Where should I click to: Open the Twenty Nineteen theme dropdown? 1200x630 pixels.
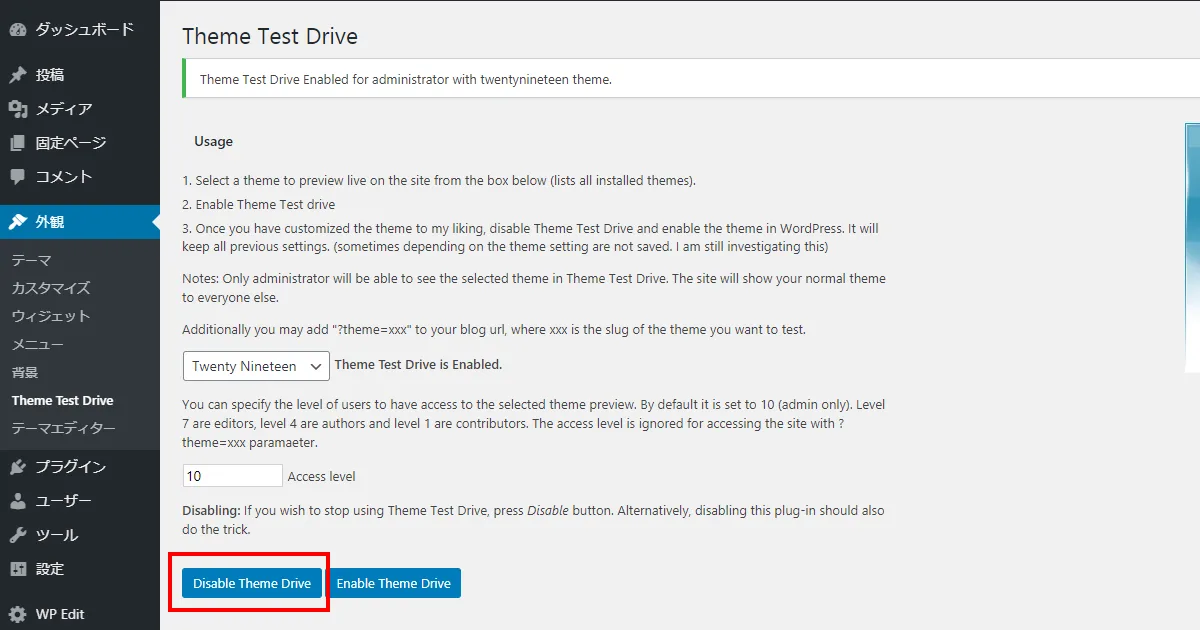pyautogui.click(x=256, y=366)
